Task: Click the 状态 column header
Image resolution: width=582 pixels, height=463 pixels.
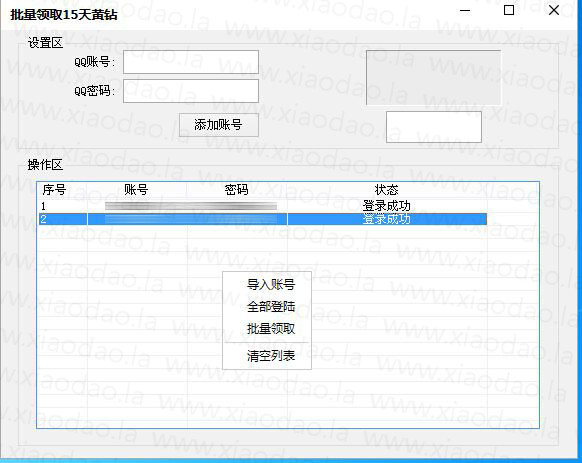Action: pyautogui.click(x=386, y=190)
